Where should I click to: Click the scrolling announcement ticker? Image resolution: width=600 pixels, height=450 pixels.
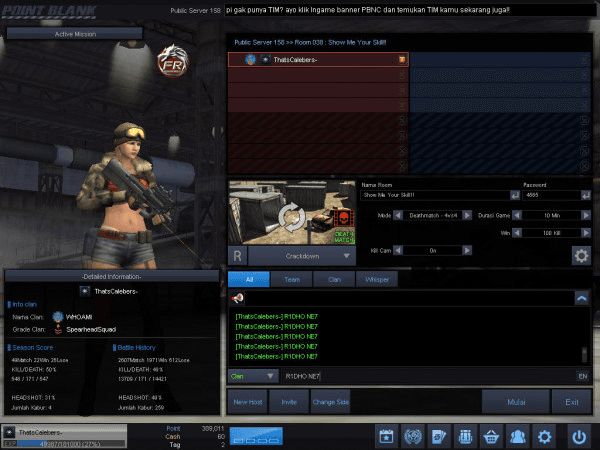(x=409, y=10)
